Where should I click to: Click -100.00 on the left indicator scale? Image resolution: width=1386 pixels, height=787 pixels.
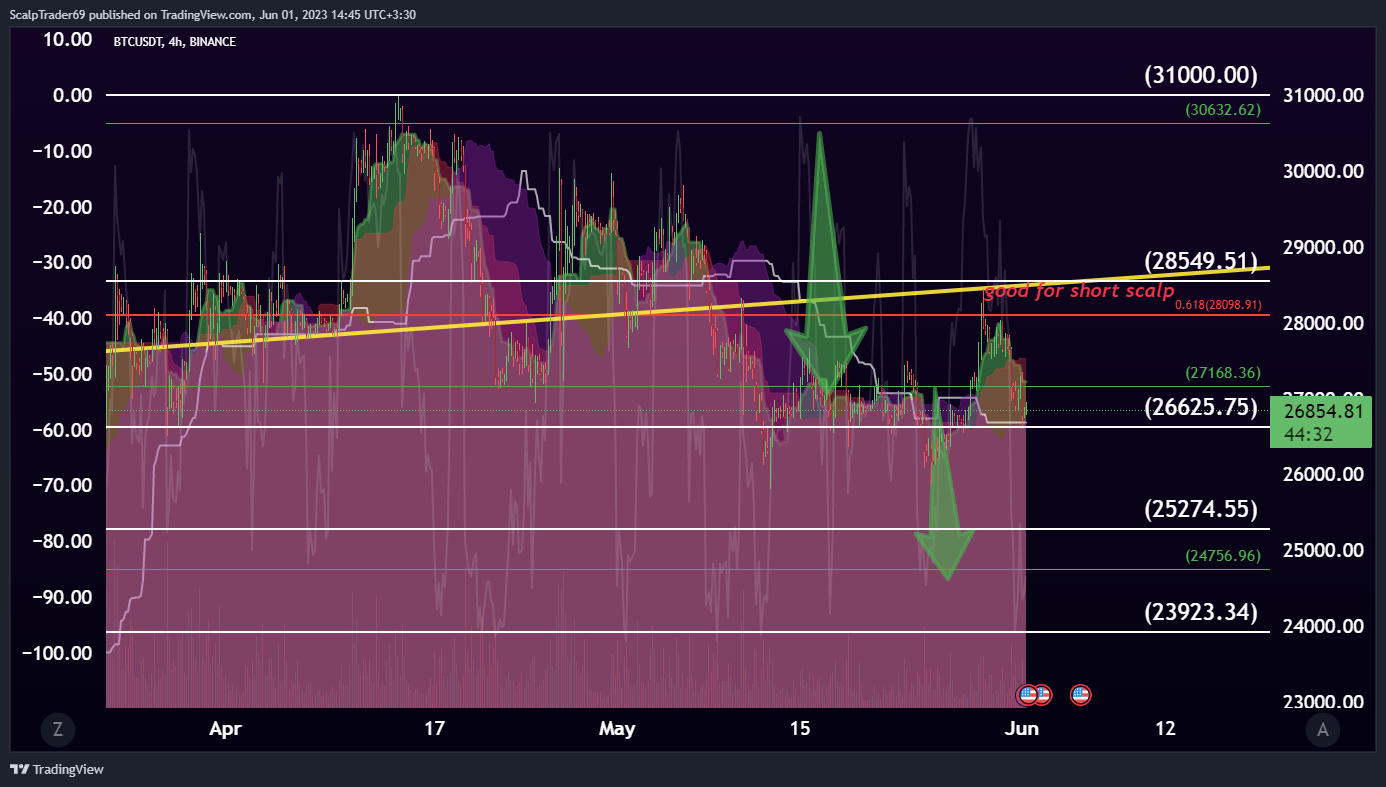59,653
